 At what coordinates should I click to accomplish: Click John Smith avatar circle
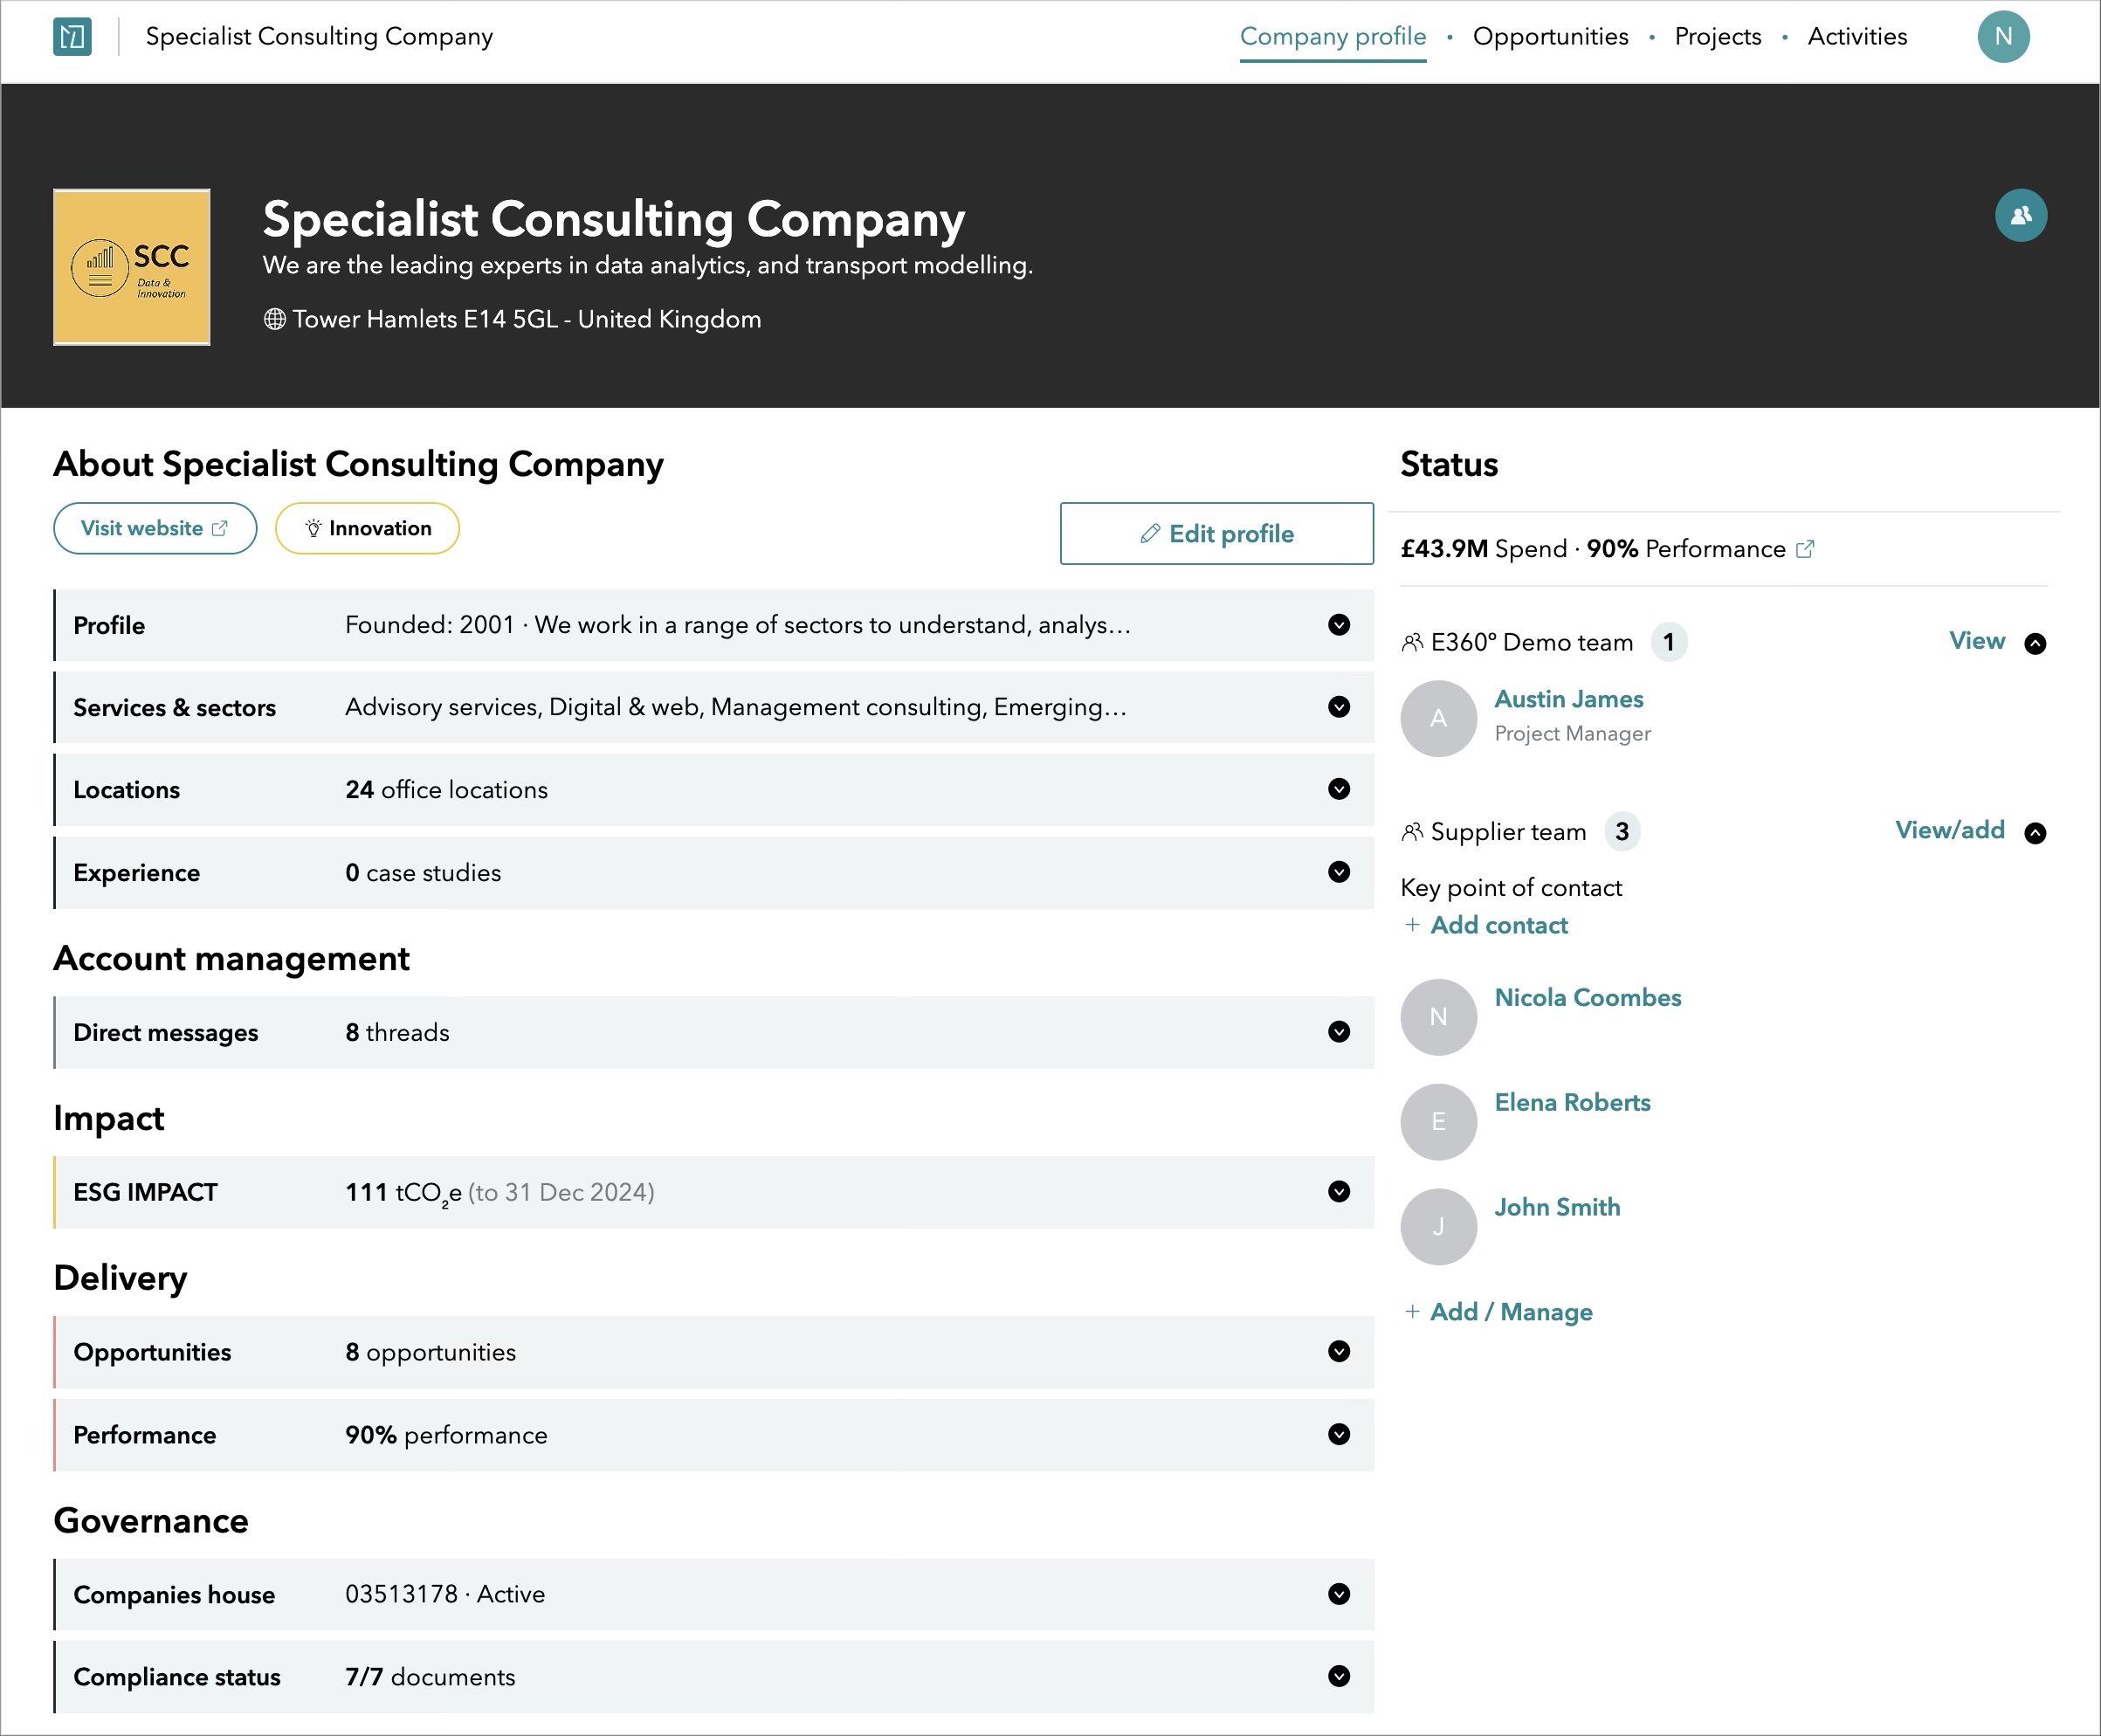[1438, 1227]
